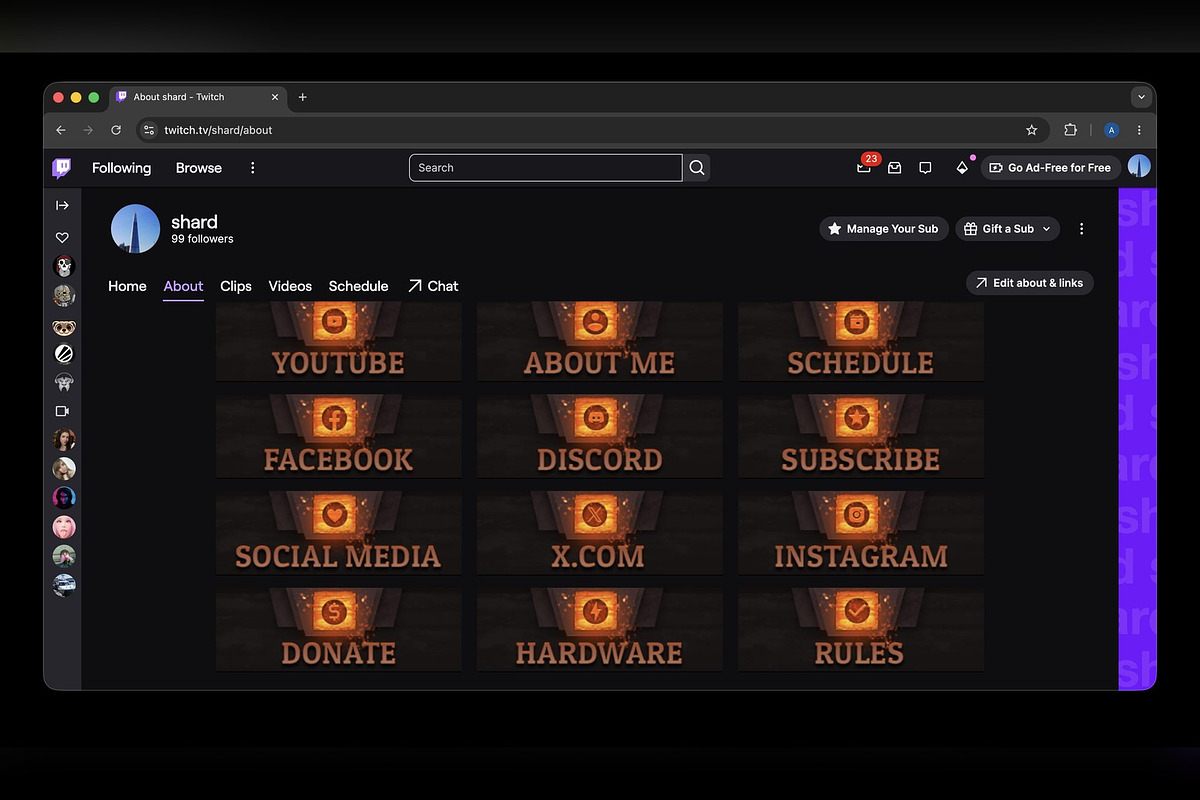Bookmark this page with star icon

coord(1032,130)
